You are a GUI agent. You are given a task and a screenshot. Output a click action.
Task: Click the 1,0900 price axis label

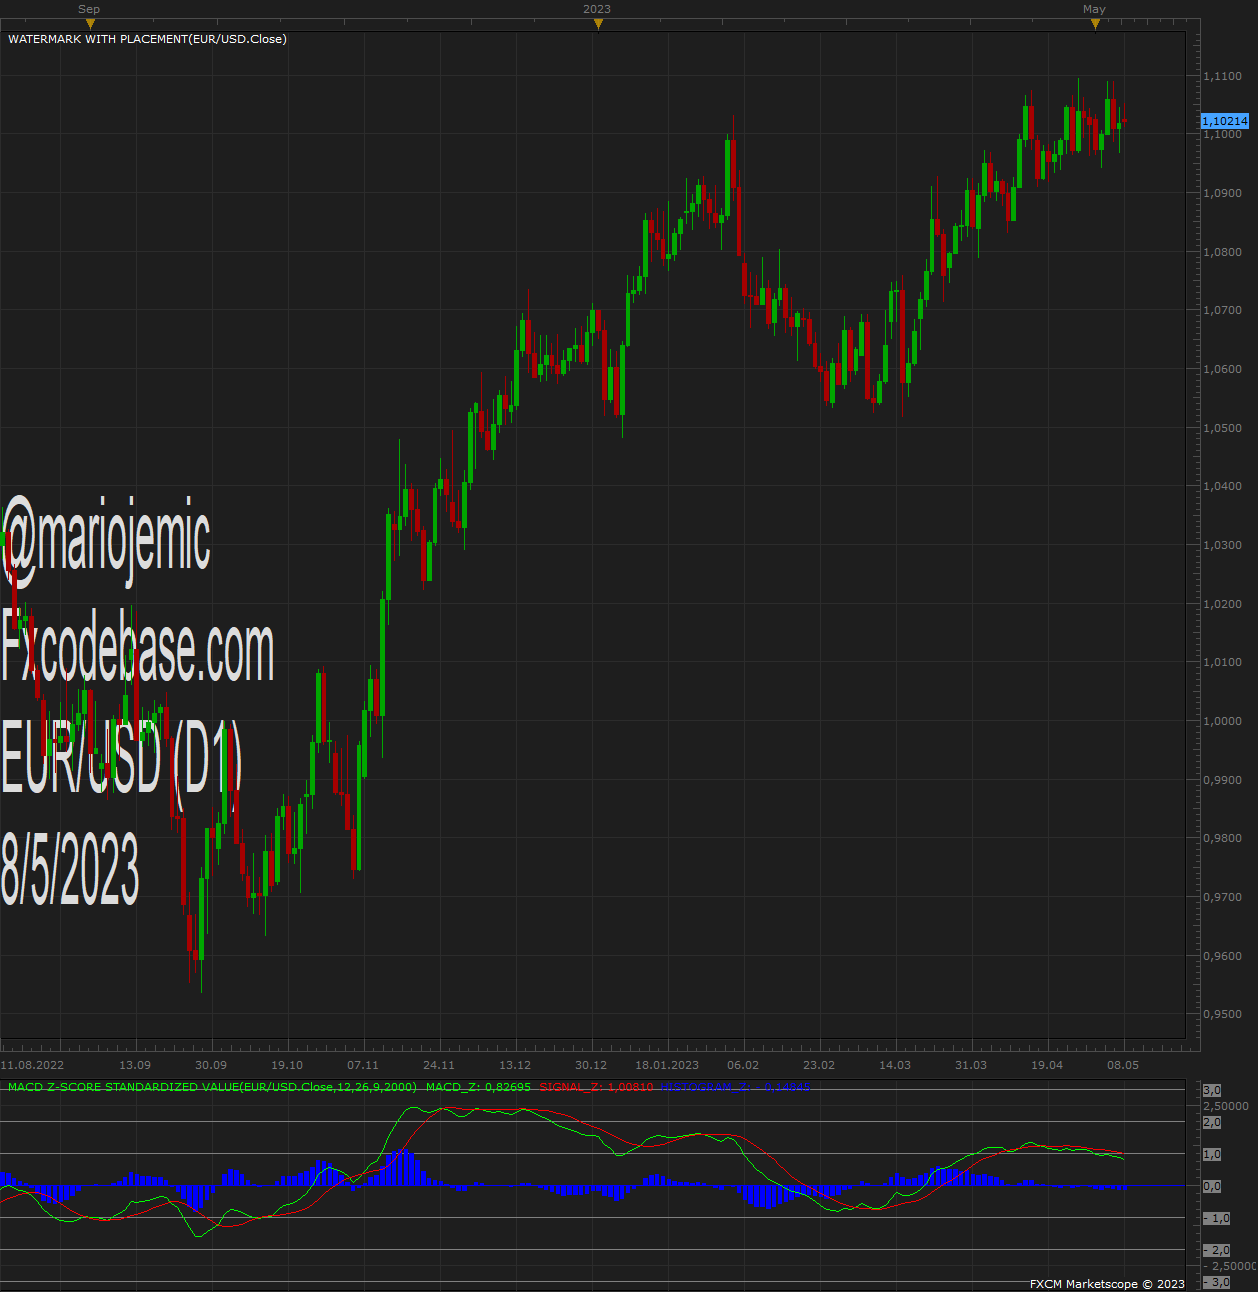click(1222, 193)
